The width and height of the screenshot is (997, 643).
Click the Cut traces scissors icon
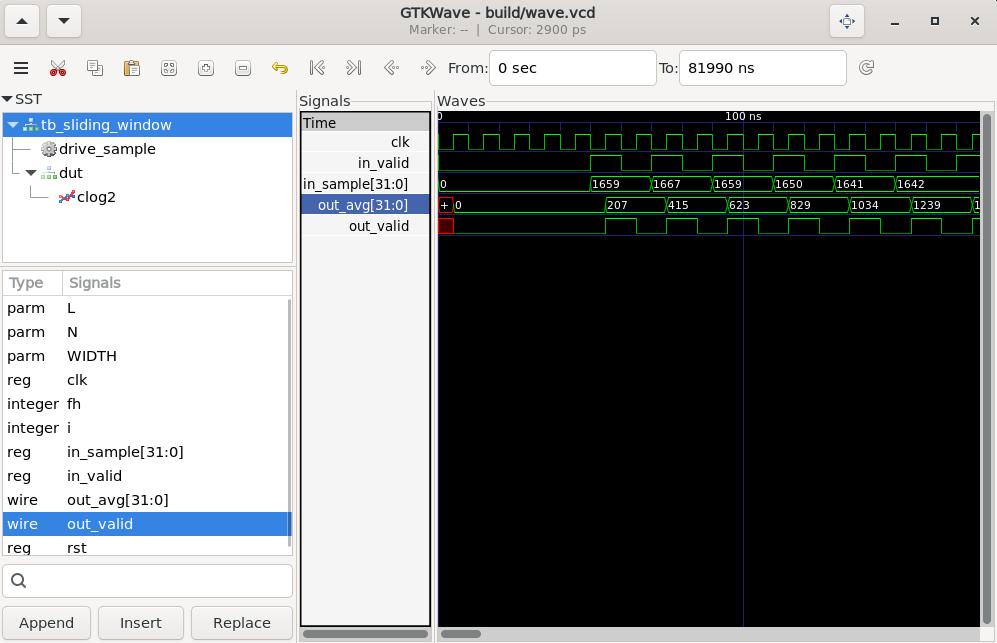click(58, 68)
